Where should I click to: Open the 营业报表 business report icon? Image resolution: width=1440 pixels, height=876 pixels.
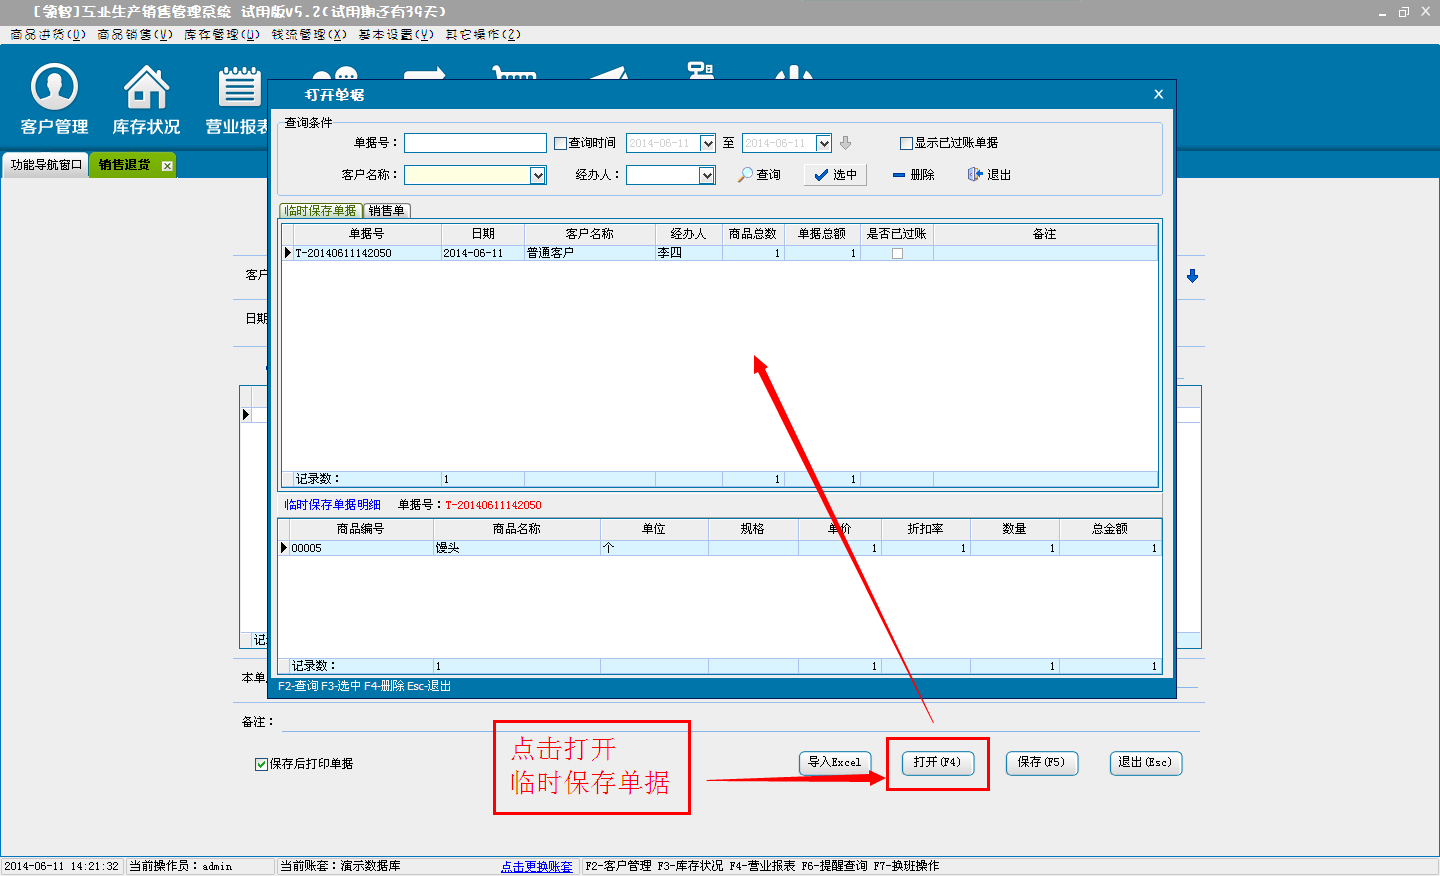click(x=238, y=98)
